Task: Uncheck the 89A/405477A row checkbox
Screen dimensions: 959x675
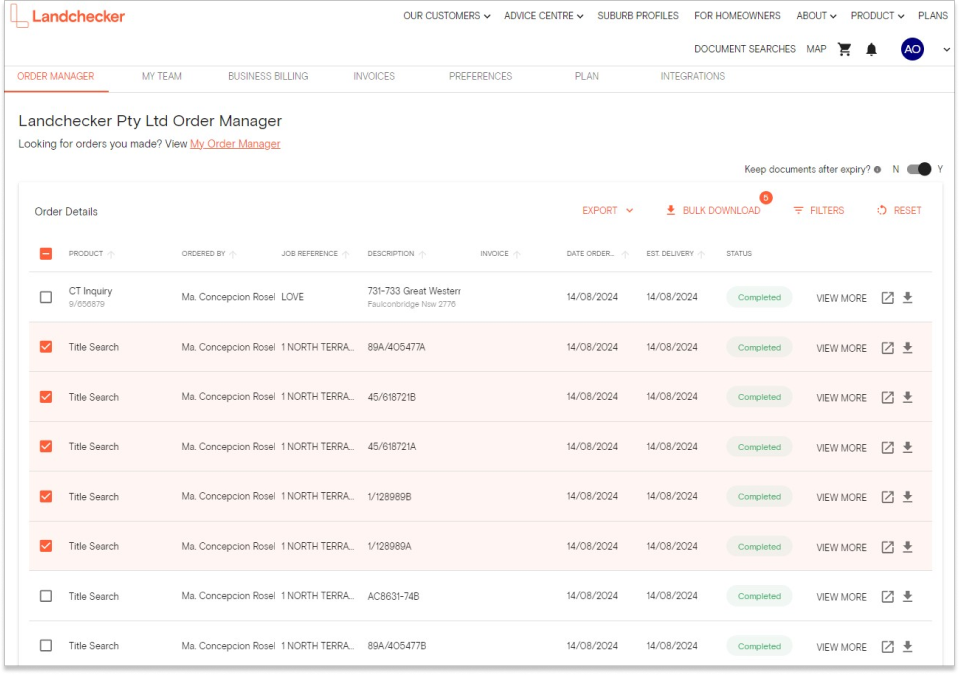Action: coord(46,347)
